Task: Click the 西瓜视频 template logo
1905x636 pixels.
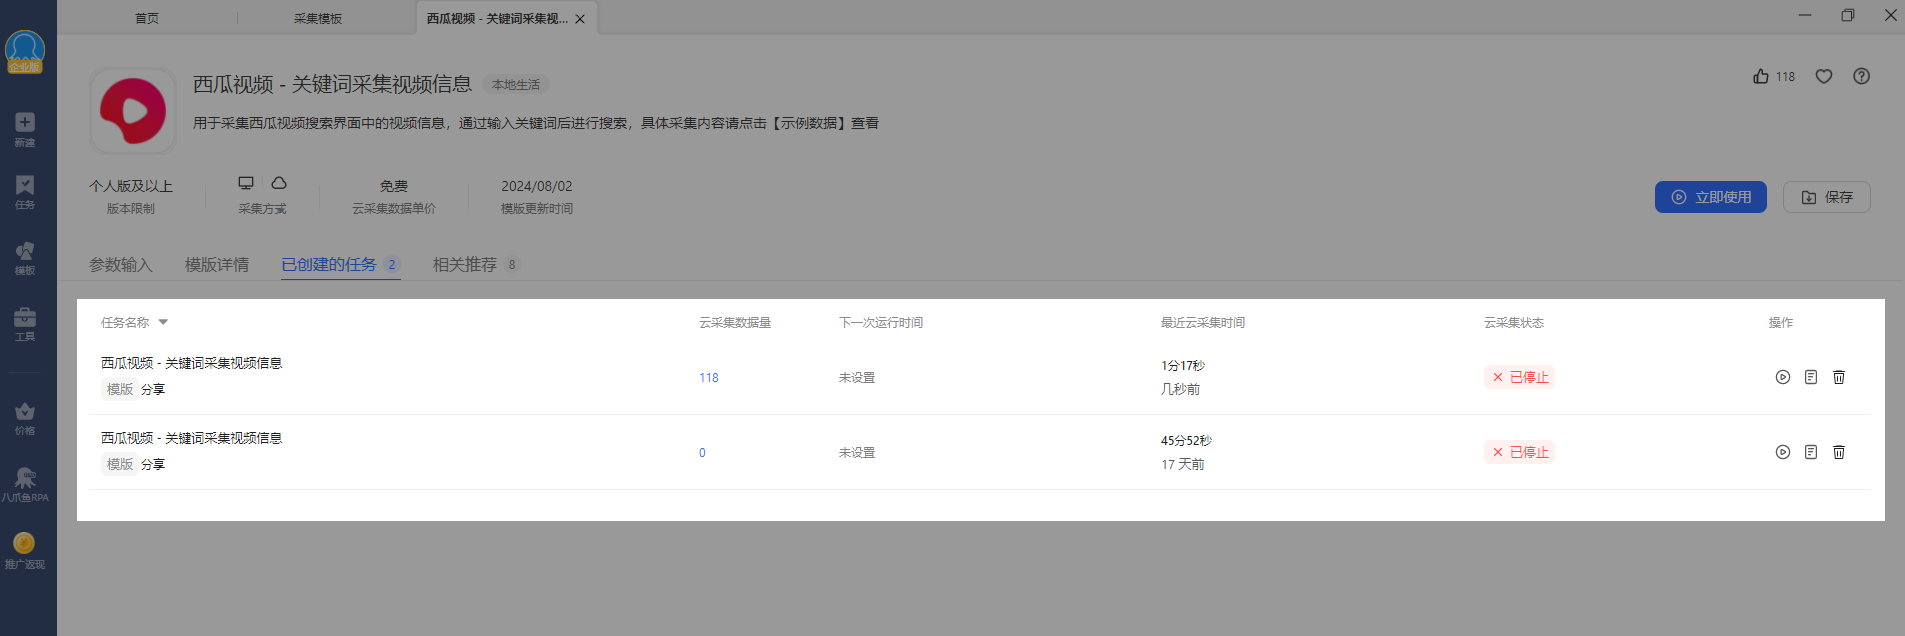Action: tap(133, 110)
